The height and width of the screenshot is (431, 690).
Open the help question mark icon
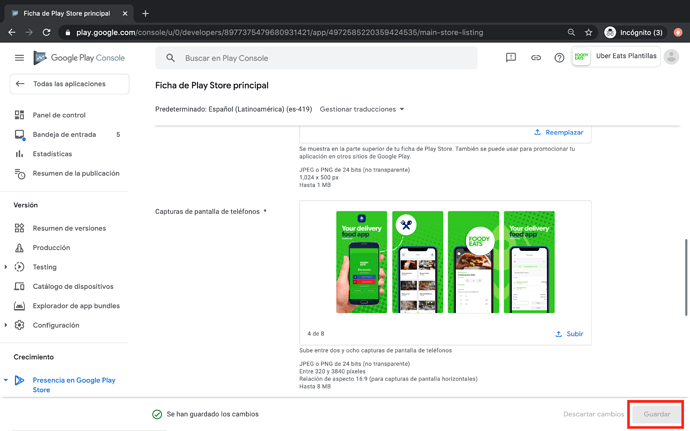click(559, 58)
